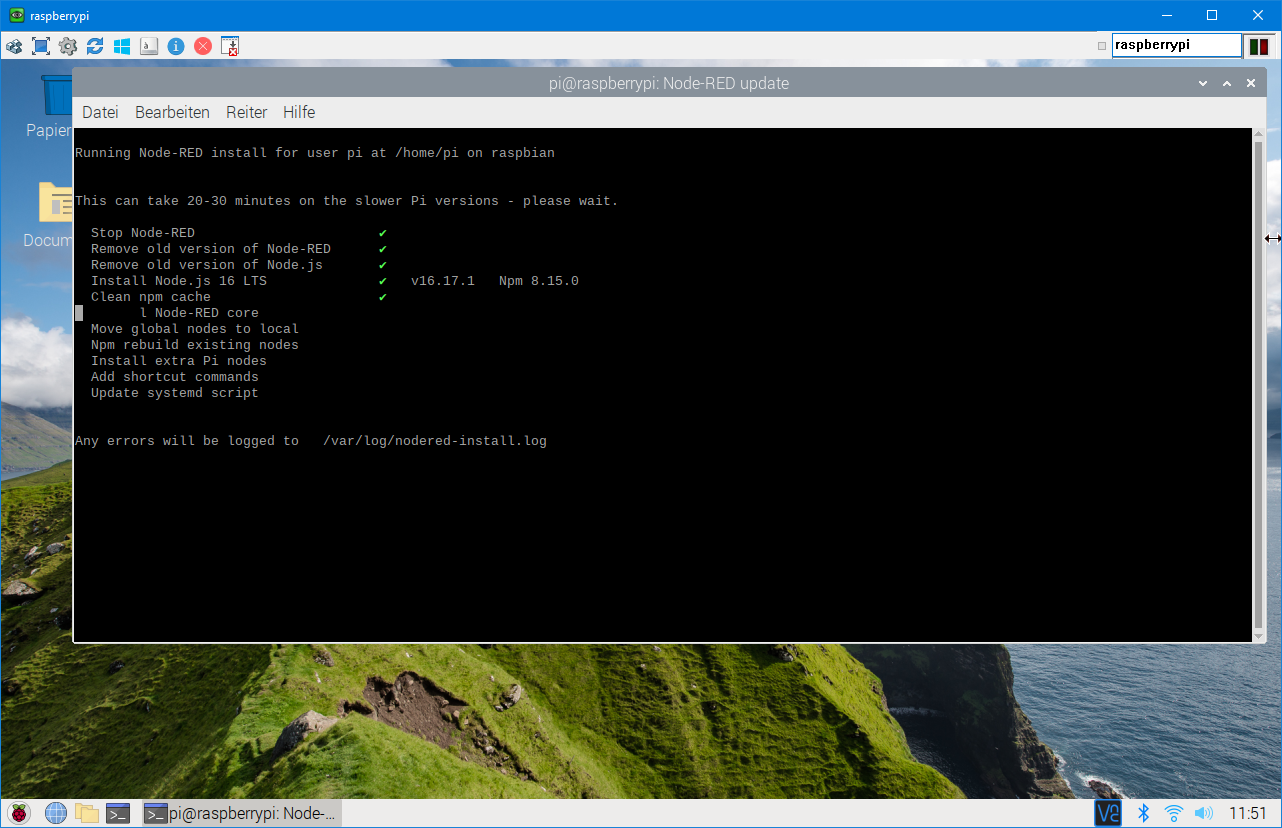The height and width of the screenshot is (828, 1282).
Task: Click the VNC server tray icon
Action: 1108,813
